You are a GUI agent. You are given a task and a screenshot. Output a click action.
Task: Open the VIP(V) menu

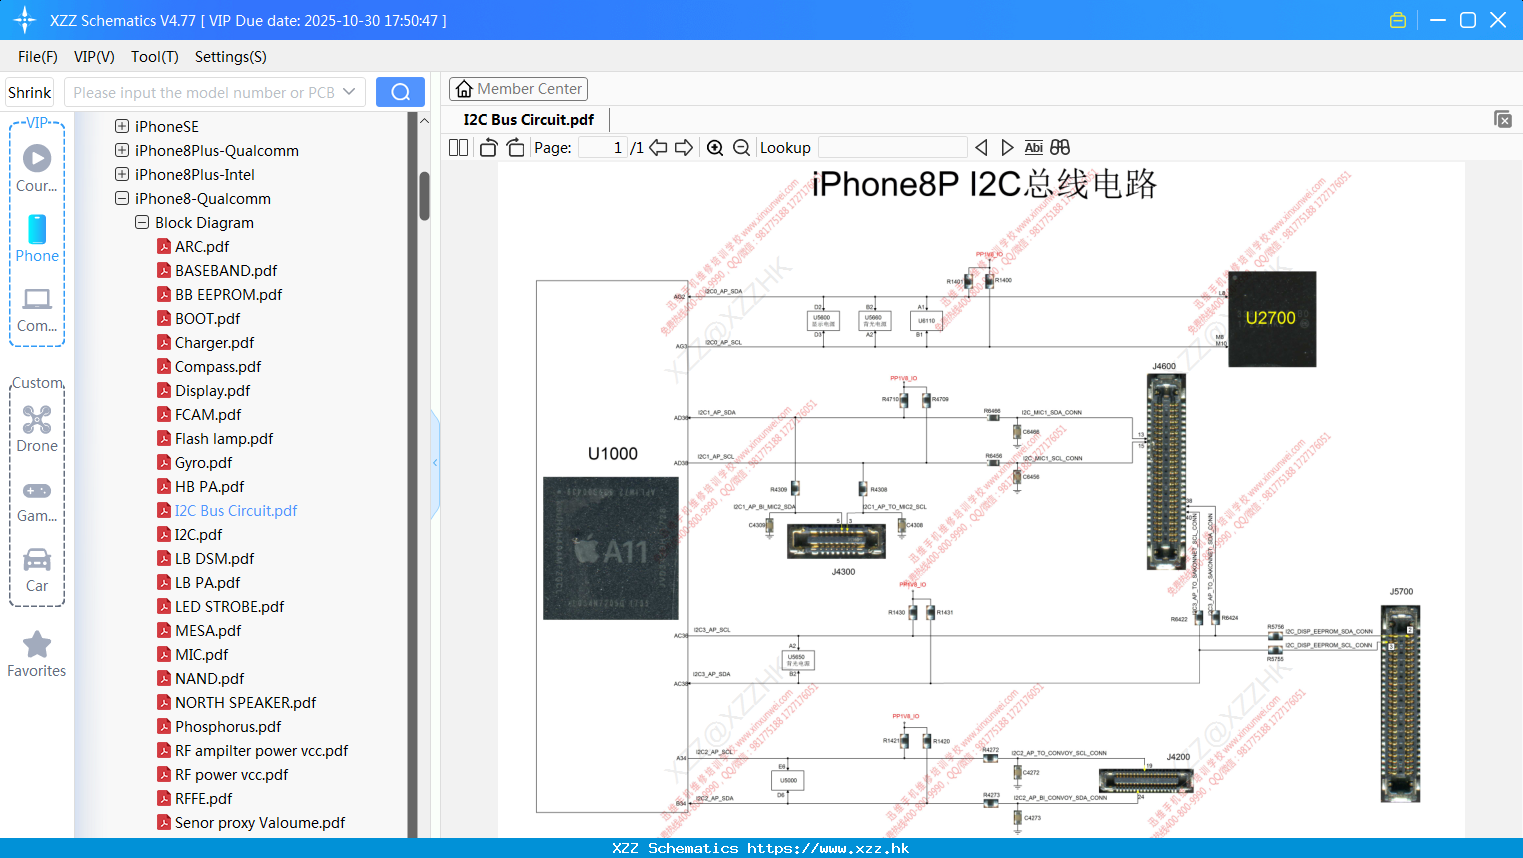click(x=94, y=57)
